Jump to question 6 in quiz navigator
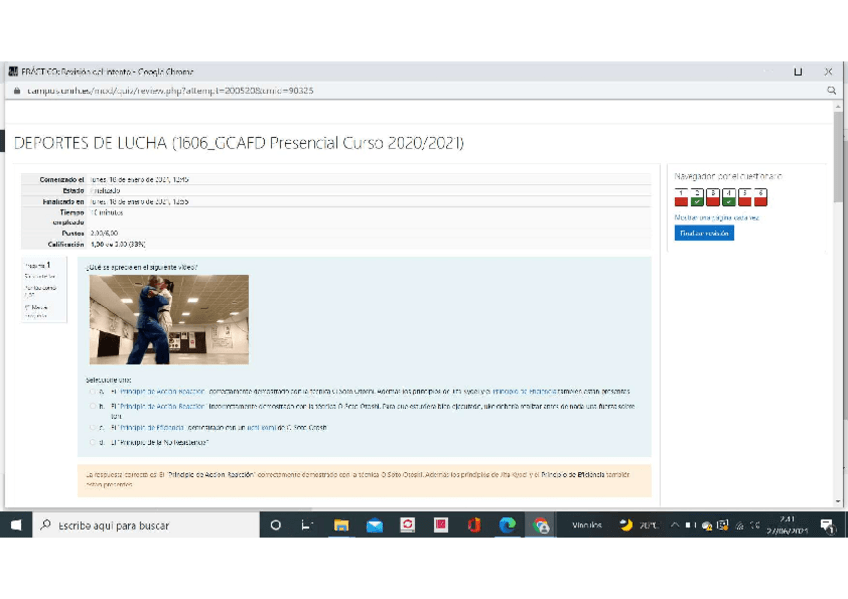The height and width of the screenshot is (599, 848). click(761, 195)
